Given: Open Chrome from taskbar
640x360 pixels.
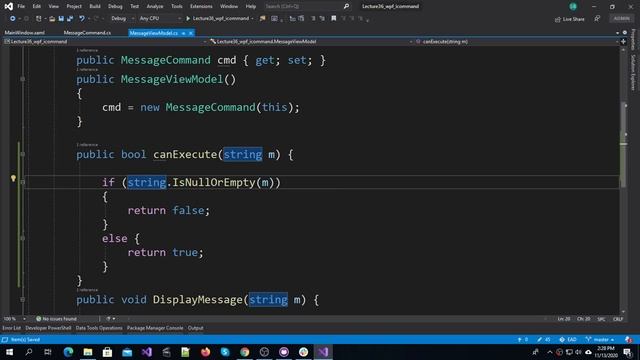Looking at the screenshot, I should pos(244,352).
